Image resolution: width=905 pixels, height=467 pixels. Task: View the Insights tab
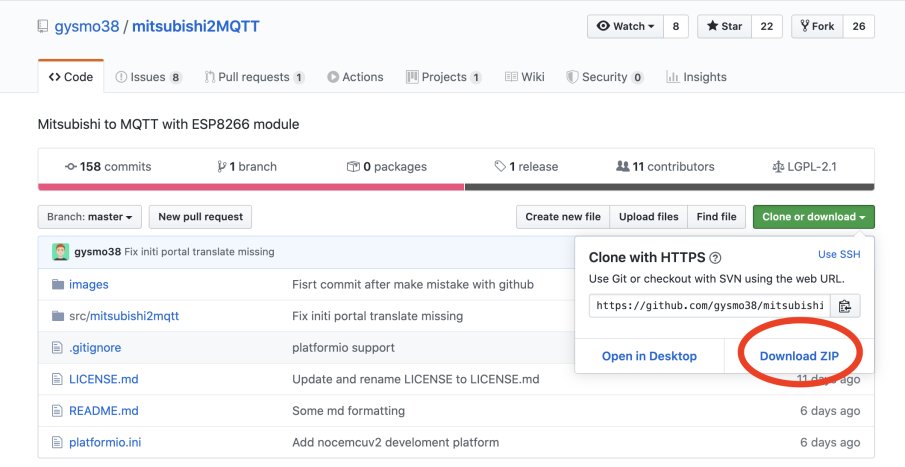click(x=696, y=77)
